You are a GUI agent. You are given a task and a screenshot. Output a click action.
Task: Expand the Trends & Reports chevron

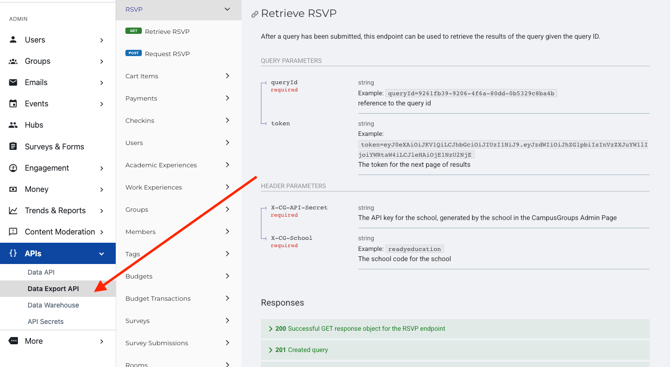[x=102, y=211]
